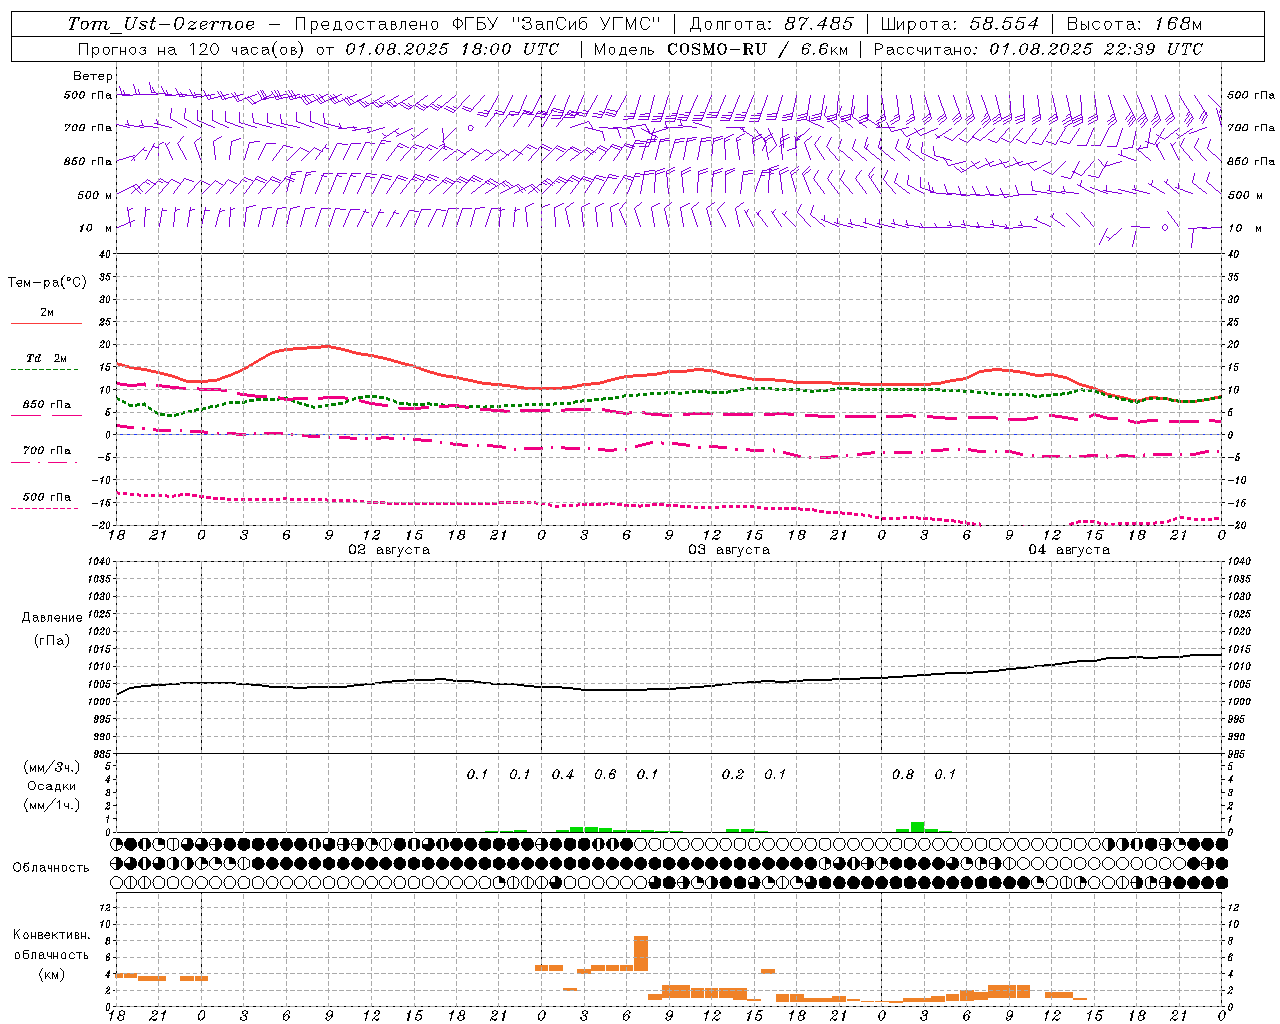Click the tallest orange convective cloud bar
The width and height of the screenshot is (1280, 1024).
coord(641,953)
